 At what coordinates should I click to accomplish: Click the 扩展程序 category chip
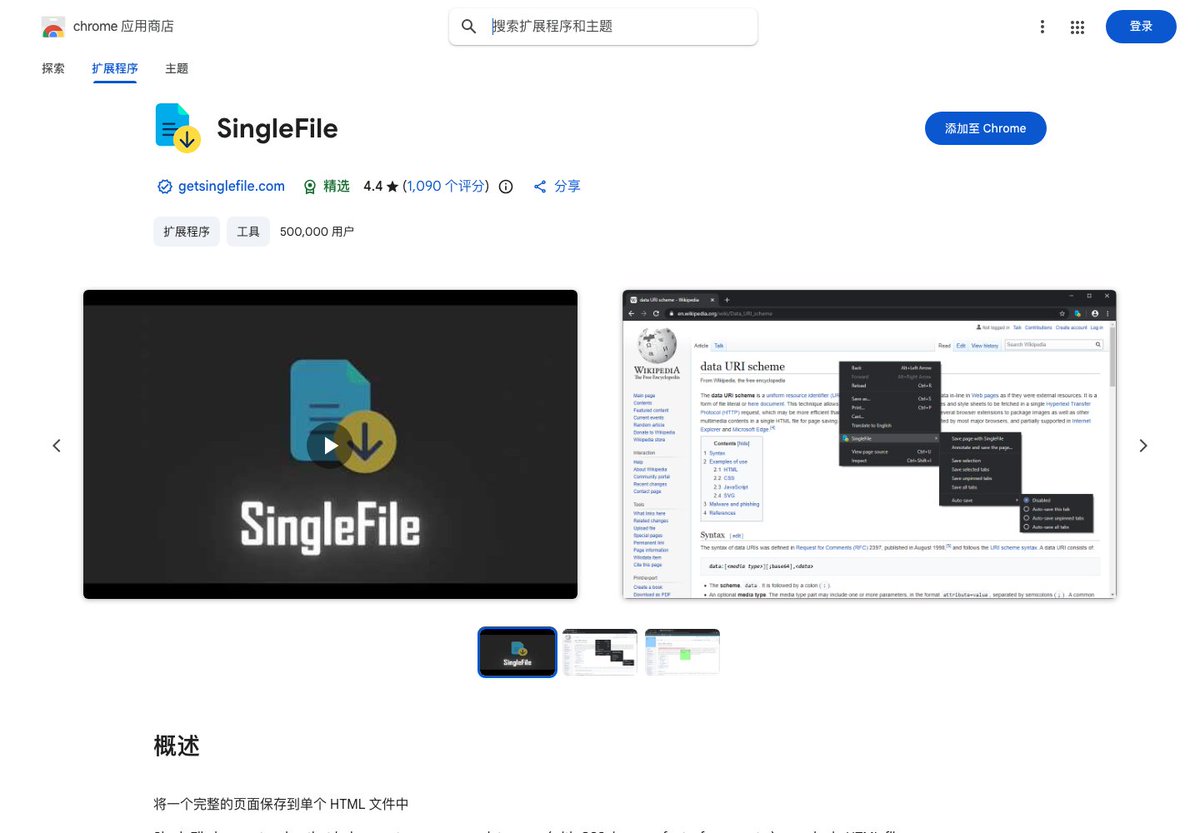[x=187, y=231]
